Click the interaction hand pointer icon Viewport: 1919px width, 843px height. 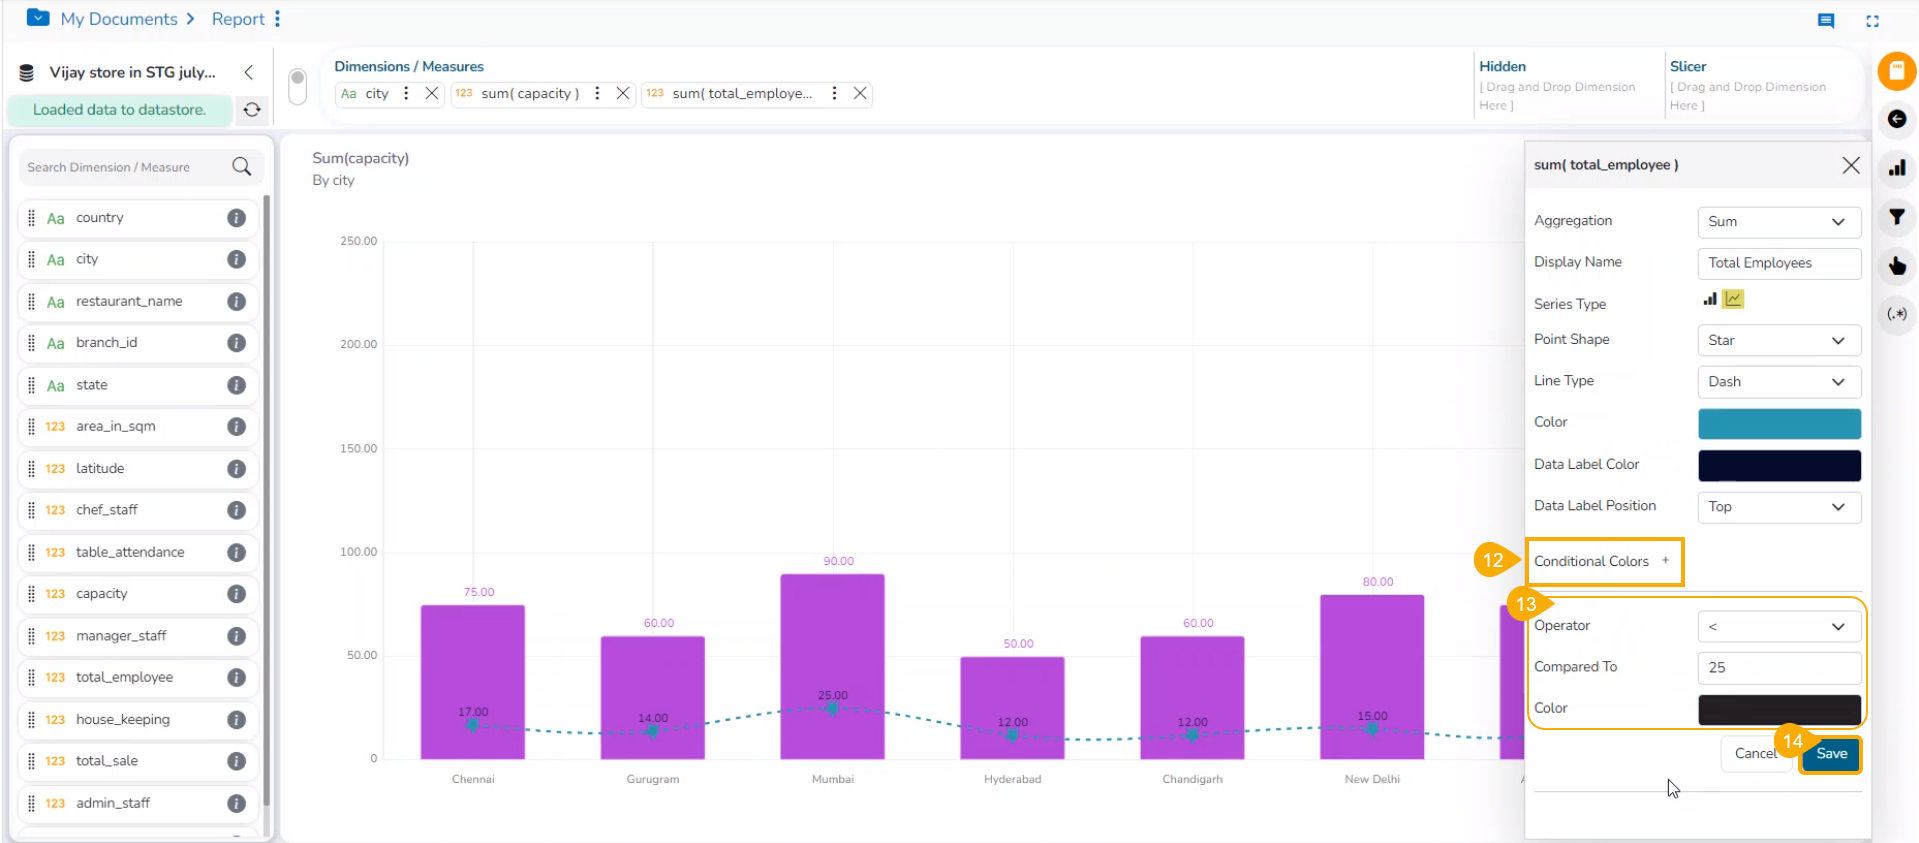[x=1896, y=266]
